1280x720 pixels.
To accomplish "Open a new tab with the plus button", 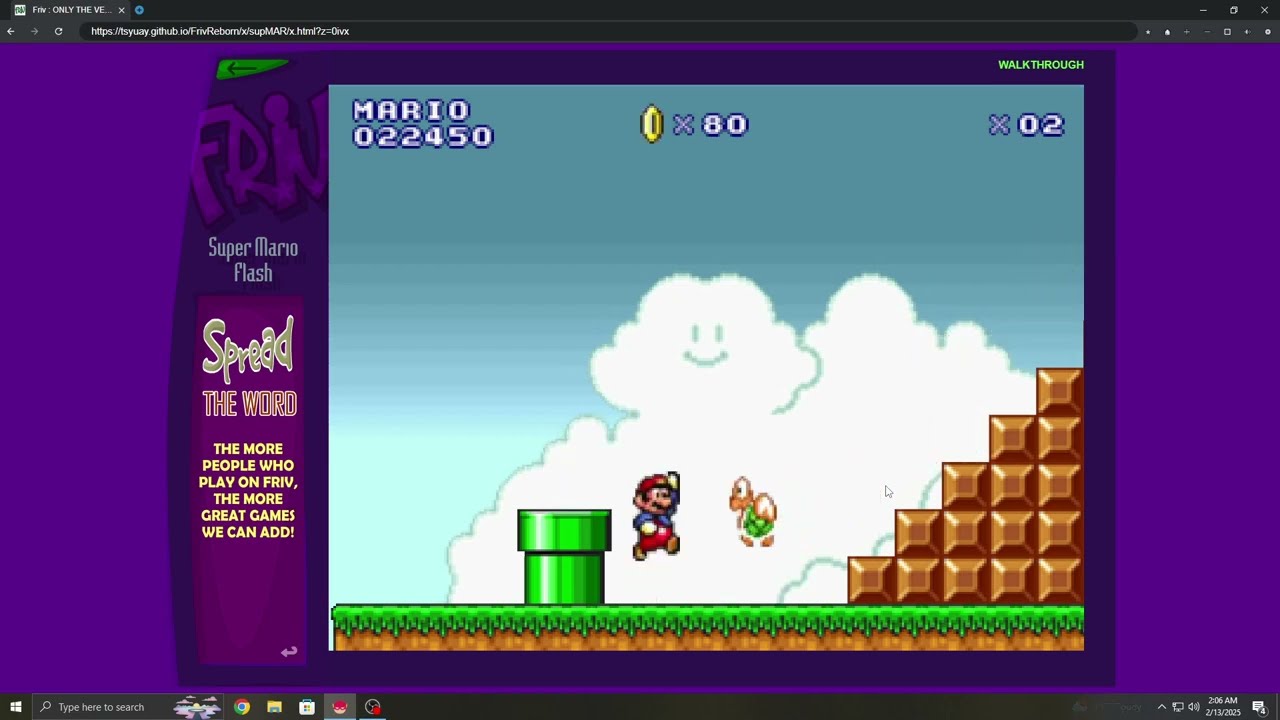I will [x=139, y=10].
